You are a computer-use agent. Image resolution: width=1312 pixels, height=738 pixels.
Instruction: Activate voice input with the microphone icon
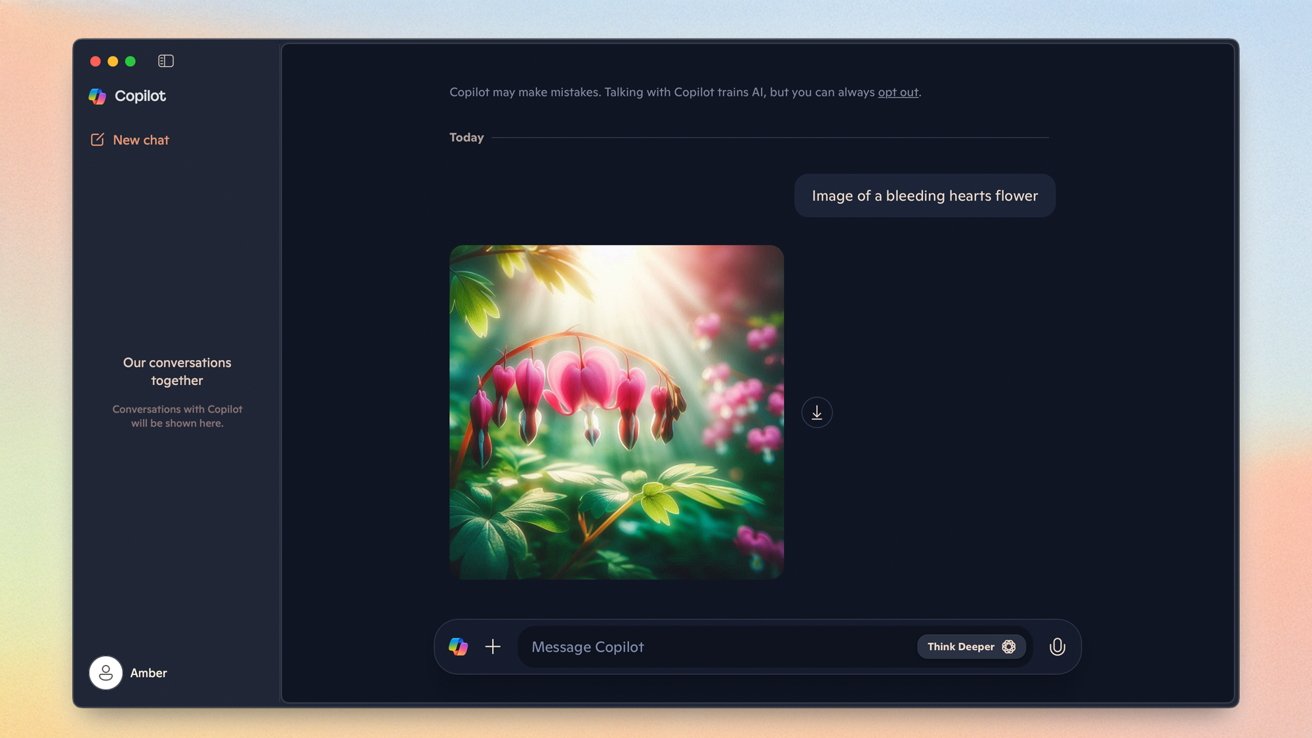point(1057,646)
